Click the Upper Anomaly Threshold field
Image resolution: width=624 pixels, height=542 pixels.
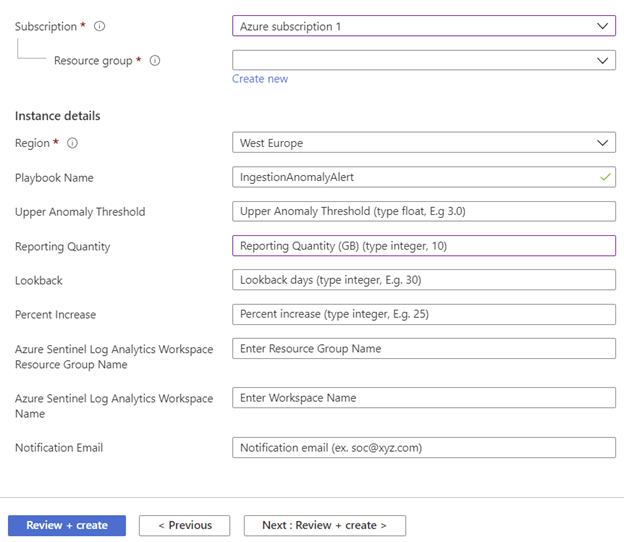click(x=423, y=211)
